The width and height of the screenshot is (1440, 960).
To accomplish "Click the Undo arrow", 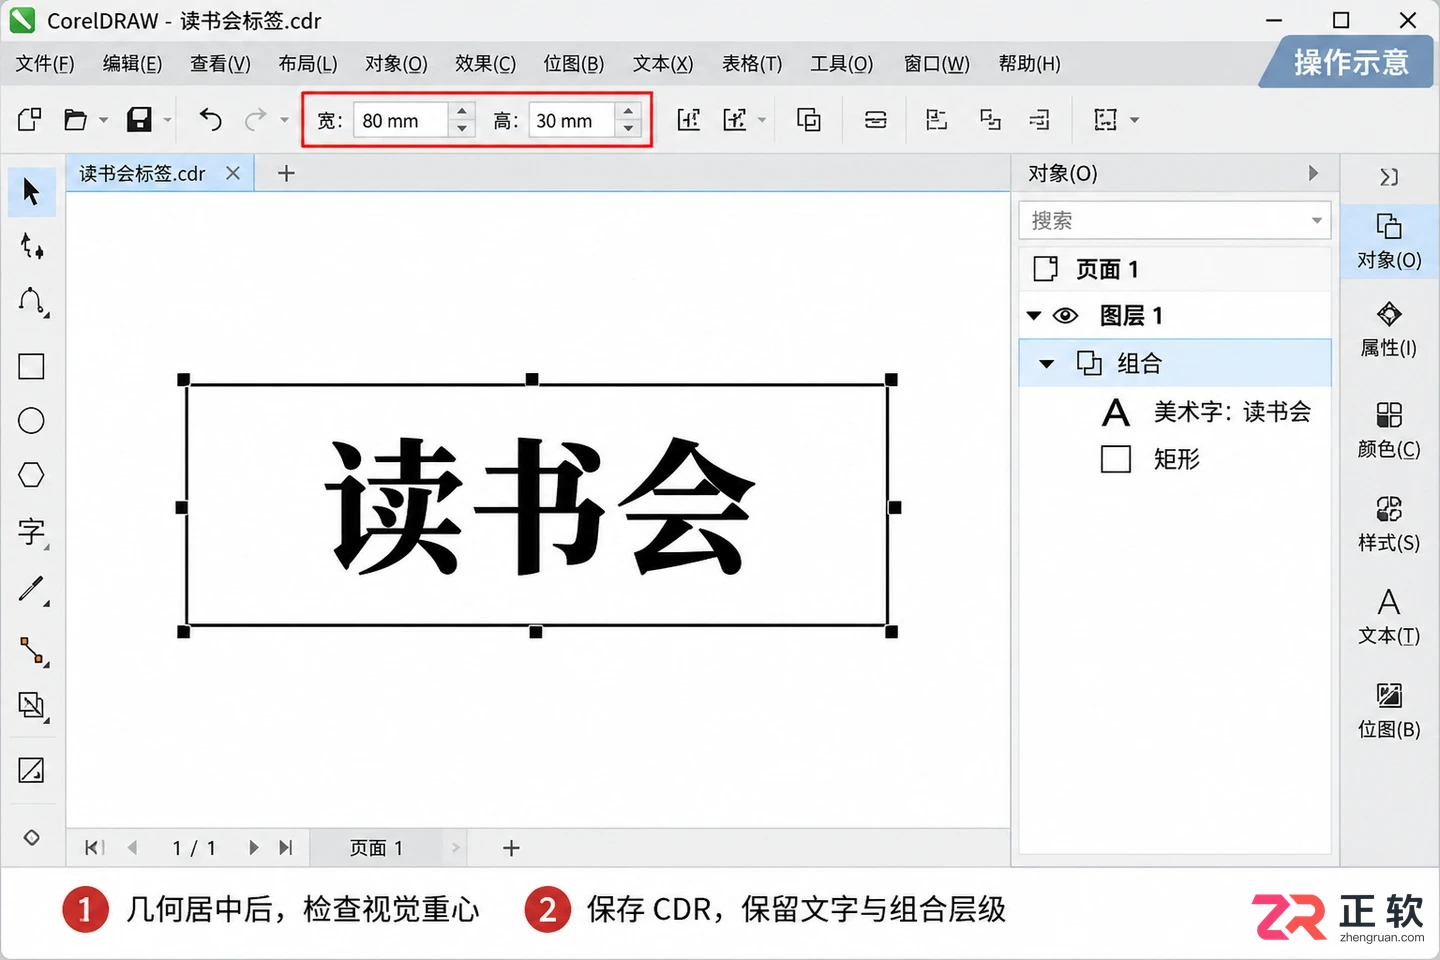I will (x=210, y=120).
